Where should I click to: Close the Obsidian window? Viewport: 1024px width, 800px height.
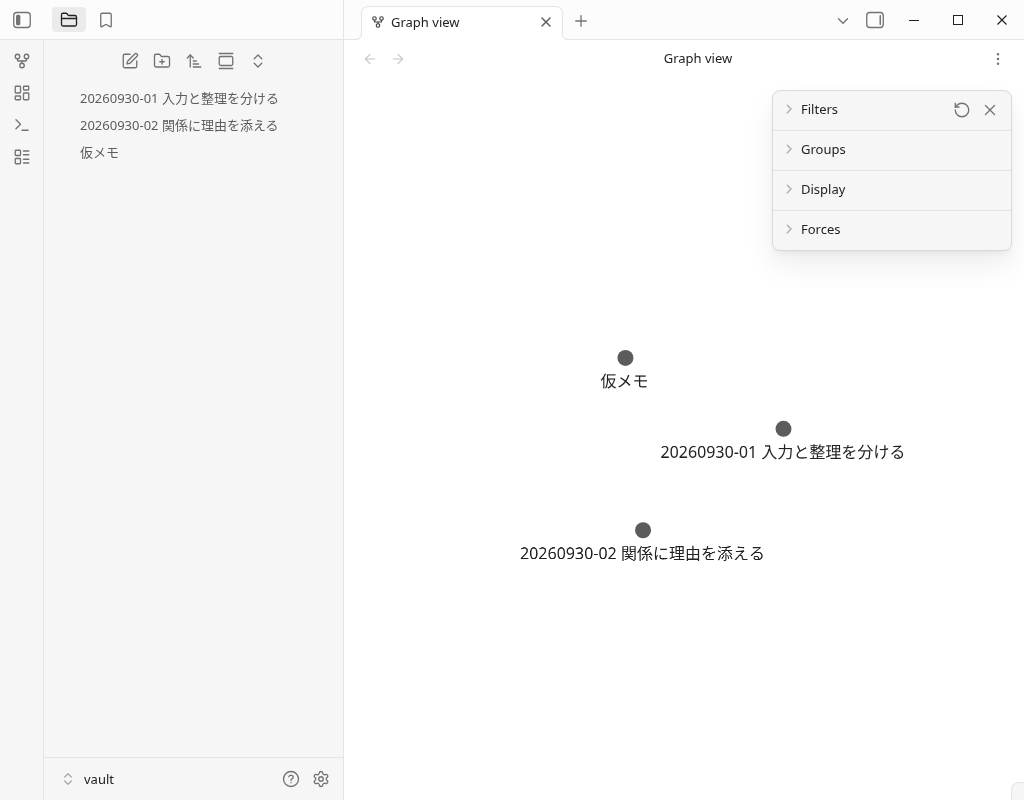tap(1001, 20)
